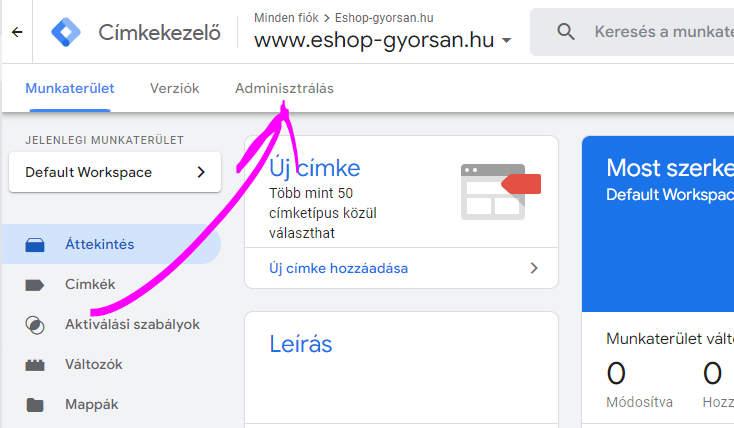The image size is (734, 428).
Task: Click the chevron beside Új címke hozzáadása
Action: click(x=534, y=268)
